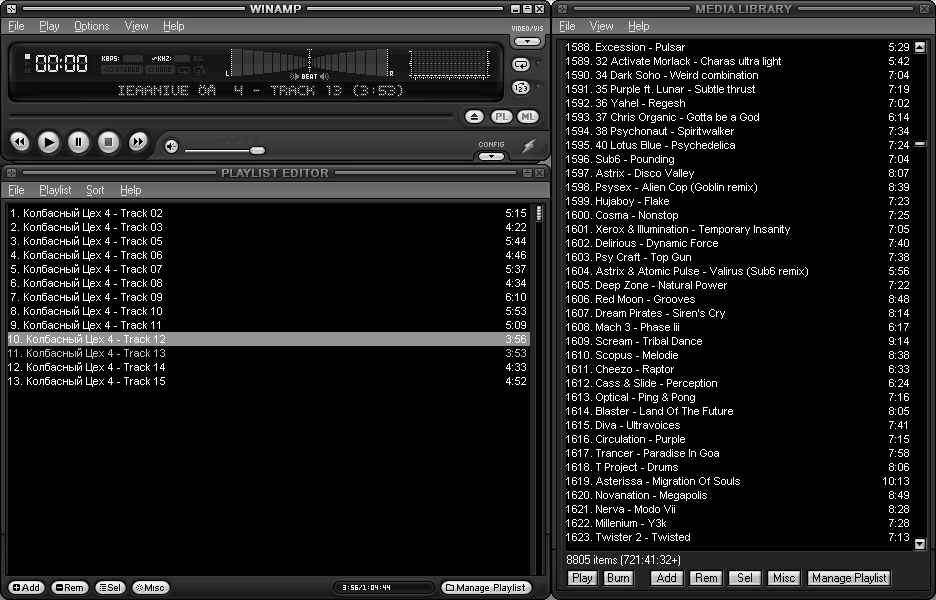Viewport: 936px width, 600px height.
Task: Open the Playlist Editor Add menu
Action: pyautogui.click(x=26, y=588)
